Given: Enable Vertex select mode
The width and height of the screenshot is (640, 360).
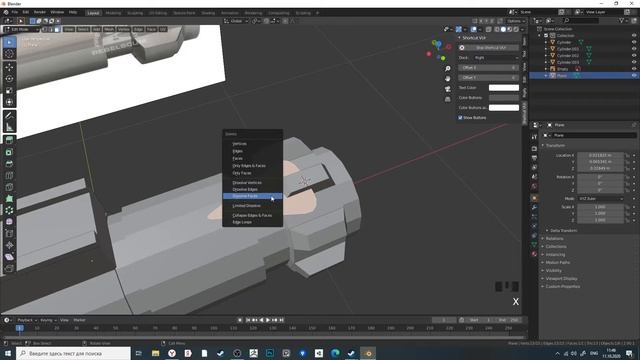Looking at the screenshot, I should [44, 29].
